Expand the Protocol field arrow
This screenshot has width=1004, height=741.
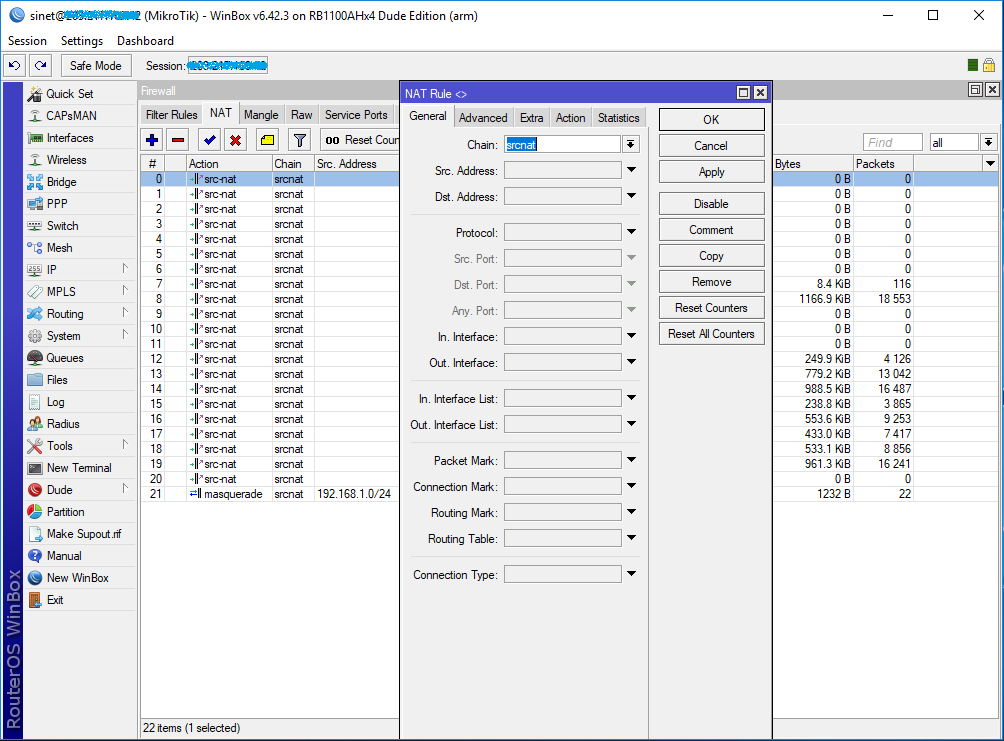coord(631,232)
